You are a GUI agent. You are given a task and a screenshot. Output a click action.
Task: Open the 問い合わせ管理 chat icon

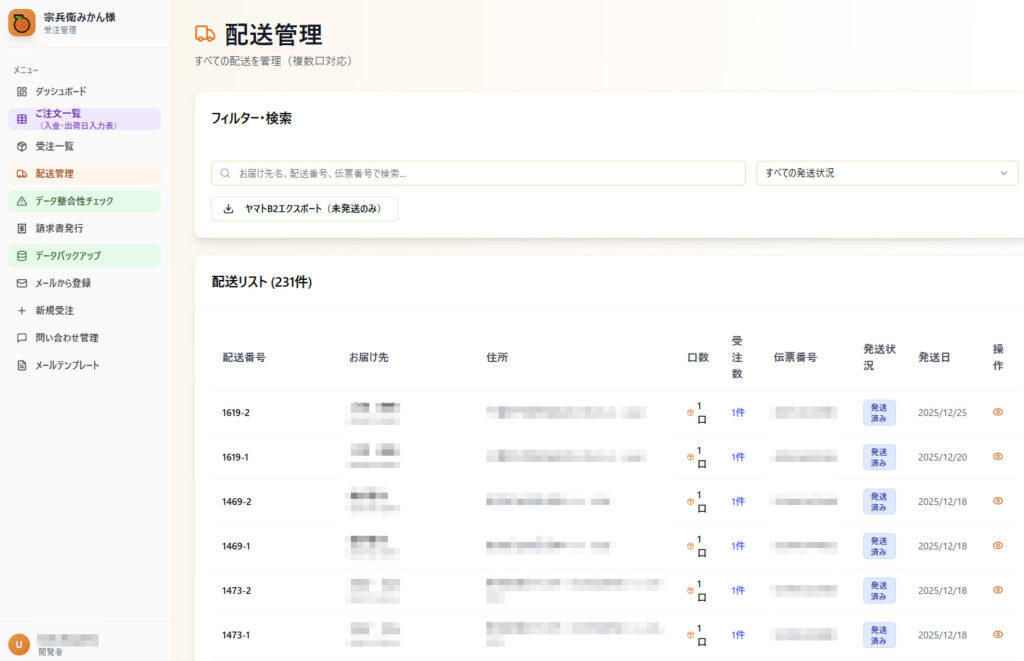click(x=20, y=337)
